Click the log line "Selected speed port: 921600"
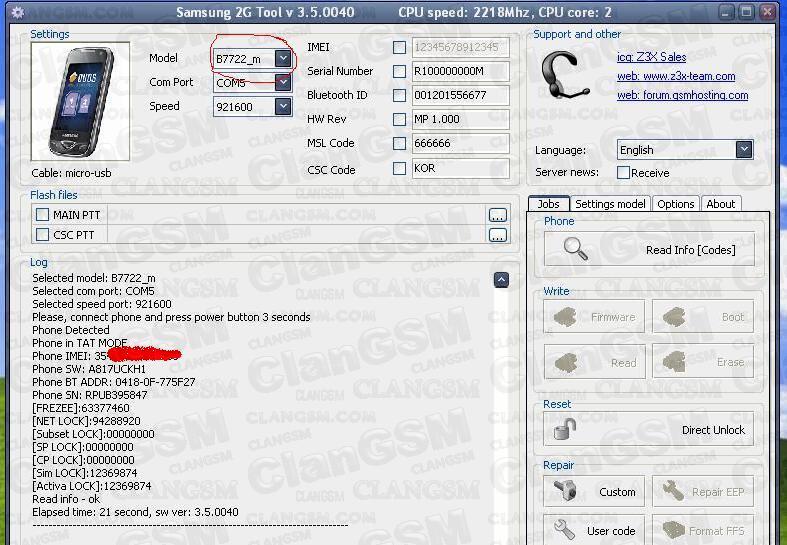The height and width of the screenshot is (545, 787). [x=102, y=304]
